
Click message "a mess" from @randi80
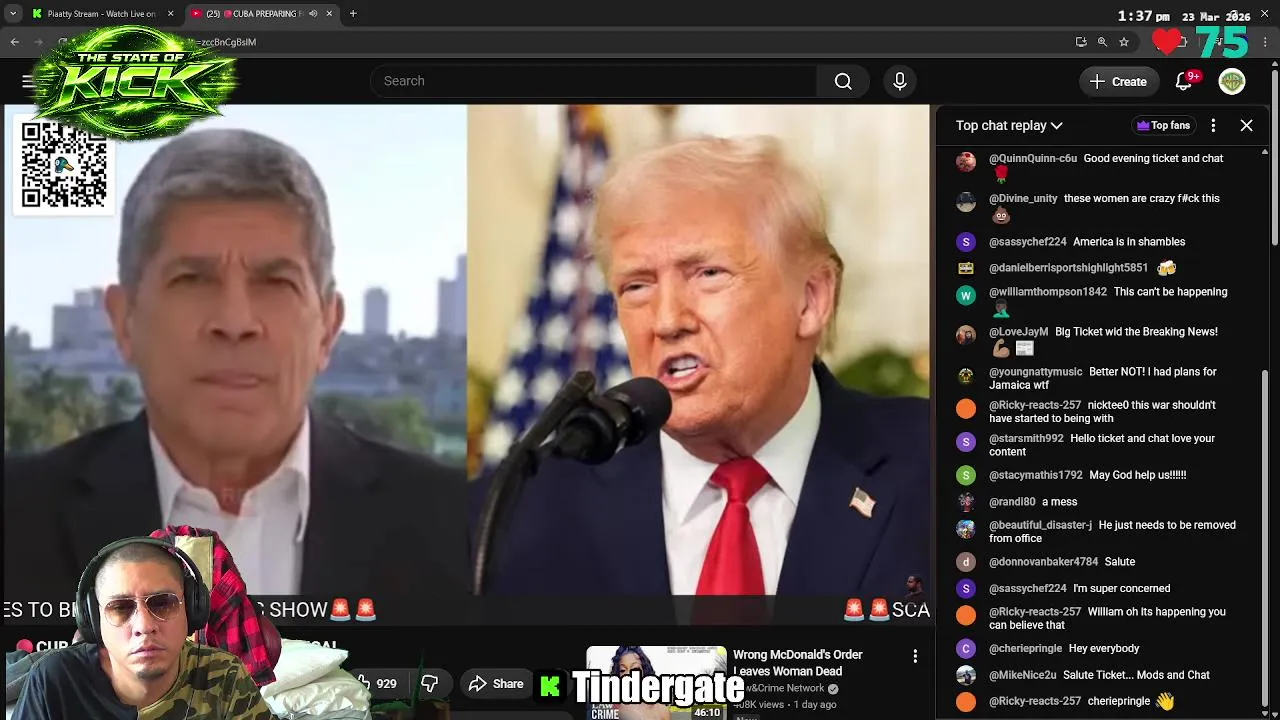(1059, 501)
